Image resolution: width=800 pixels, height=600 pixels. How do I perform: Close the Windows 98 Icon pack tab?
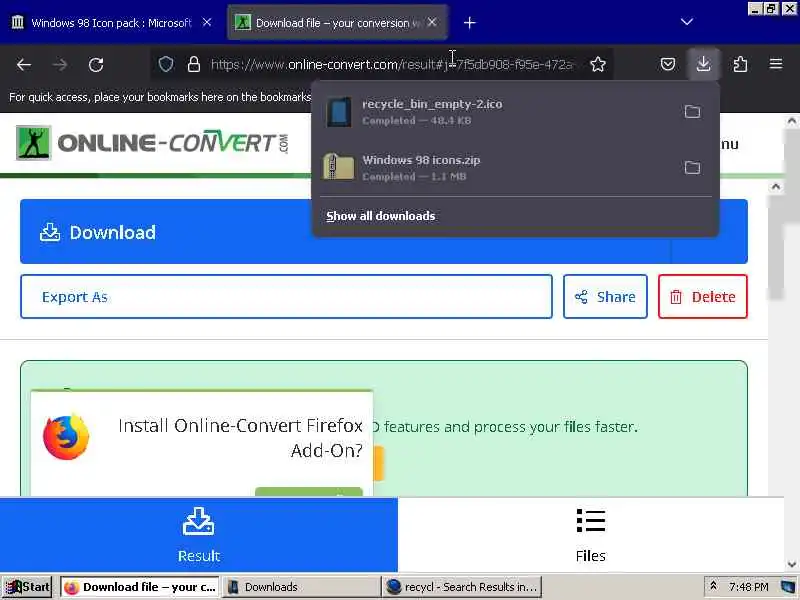point(207,22)
